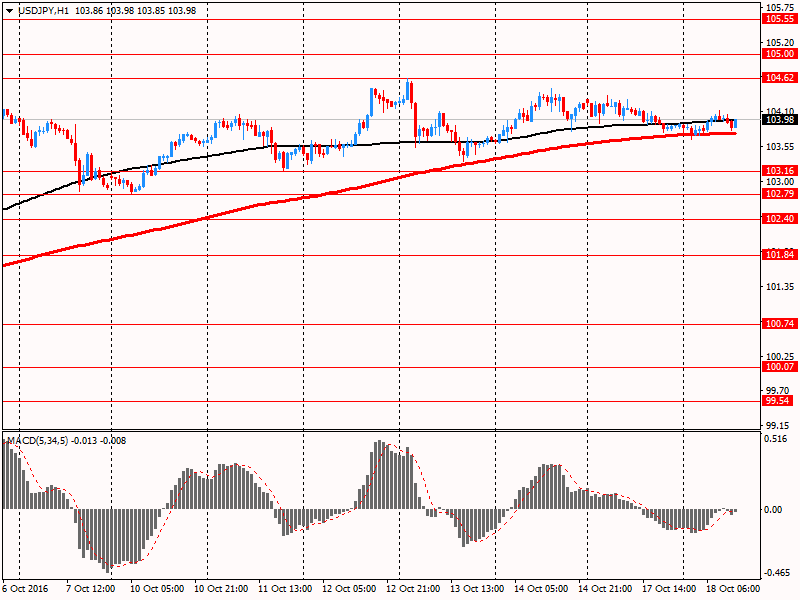
Task: Click the 14 Oct 21:00 time label
Action: click(605, 589)
